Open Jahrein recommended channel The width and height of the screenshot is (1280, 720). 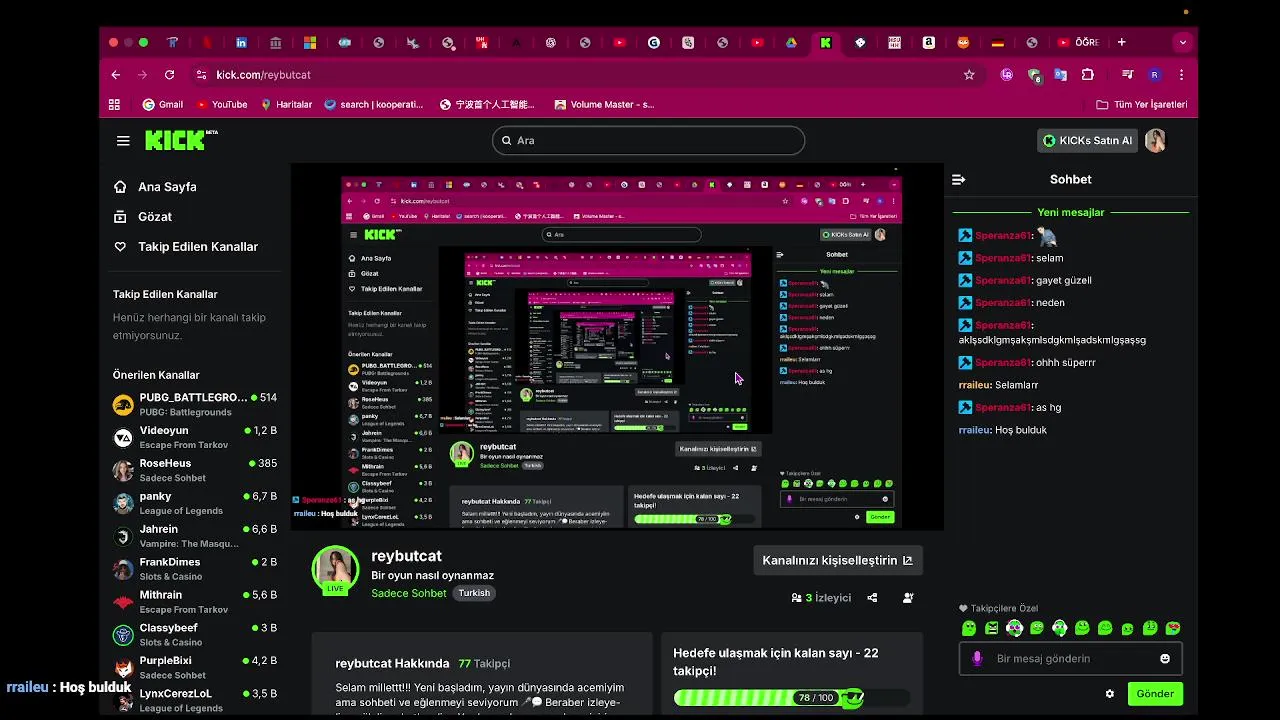pos(195,536)
